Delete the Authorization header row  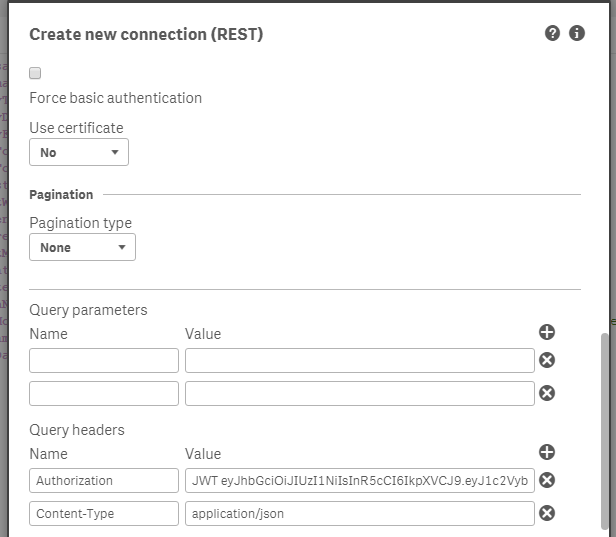click(x=547, y=480)
